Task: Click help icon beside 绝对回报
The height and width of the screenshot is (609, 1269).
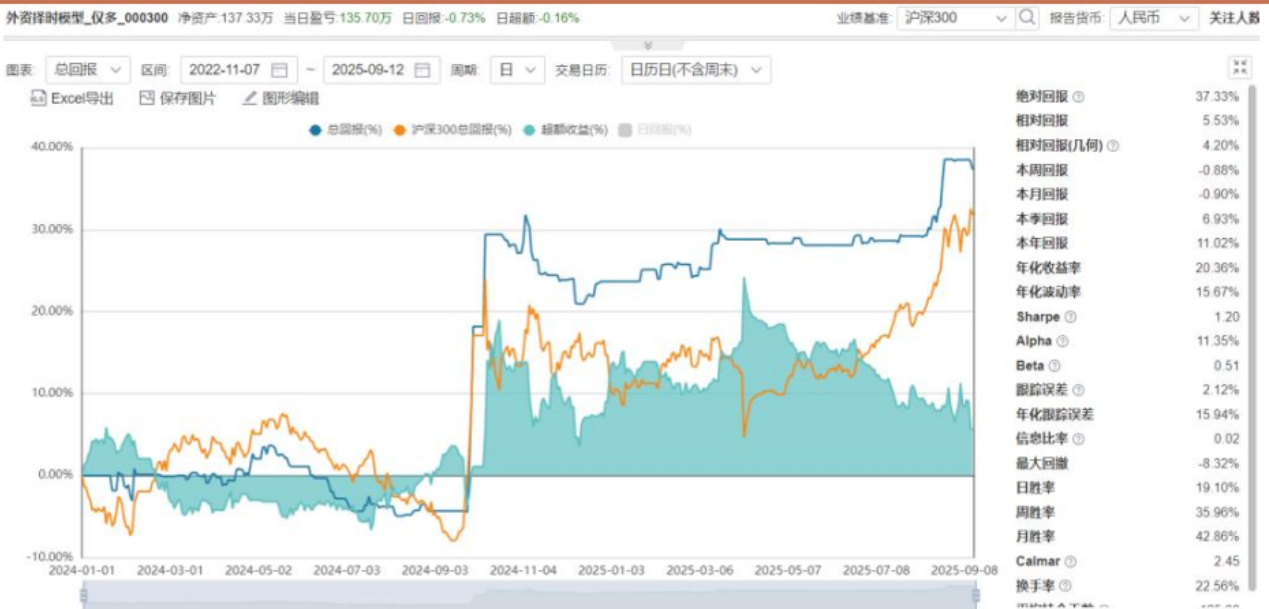Action: [1078, 97]
